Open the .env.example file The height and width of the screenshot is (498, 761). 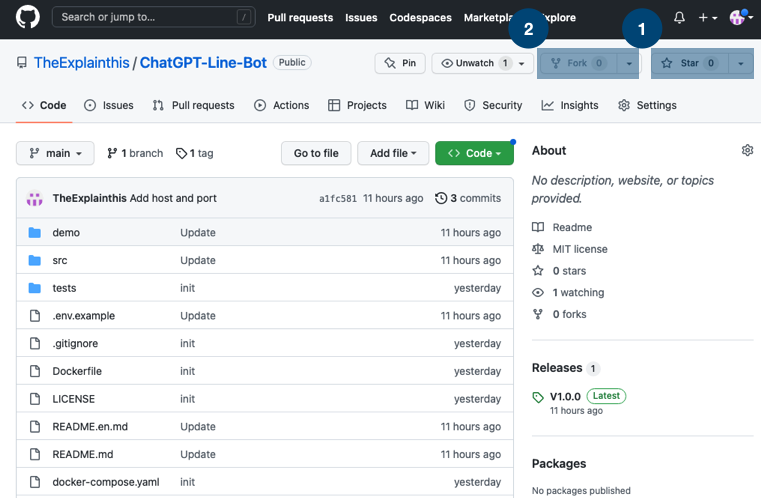point(83,315)
